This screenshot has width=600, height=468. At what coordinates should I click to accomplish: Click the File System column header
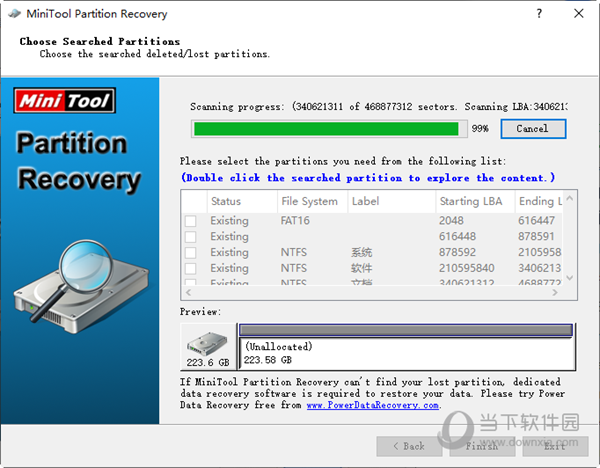point(313,201)
